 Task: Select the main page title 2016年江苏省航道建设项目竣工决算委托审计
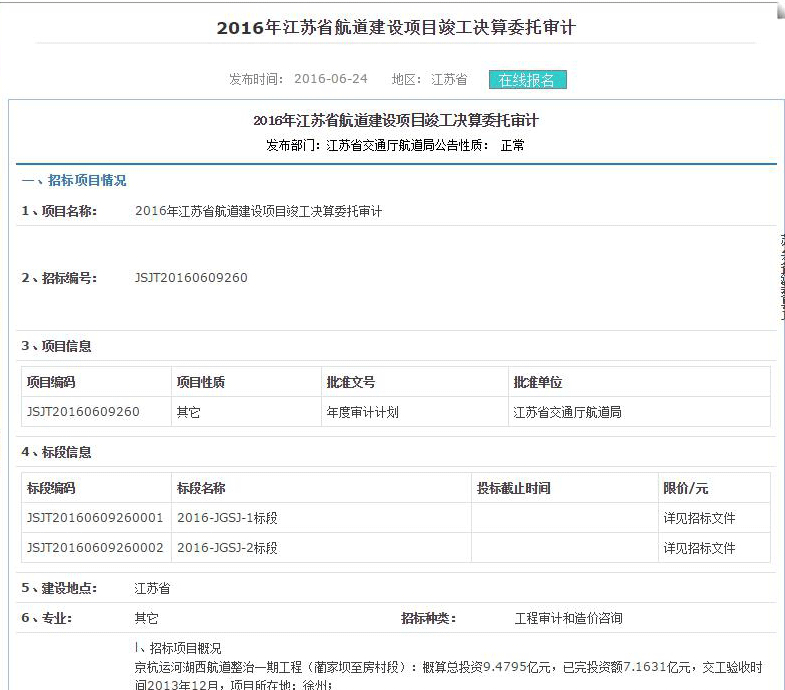click(396, 27)
